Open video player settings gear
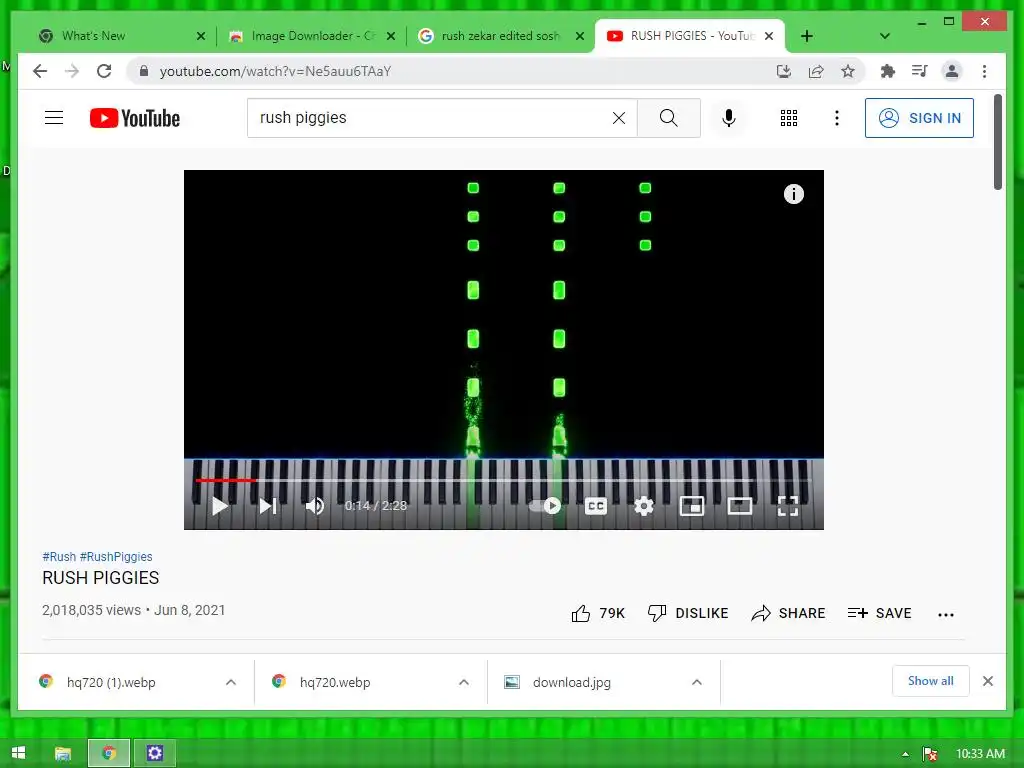 point(644,505)
